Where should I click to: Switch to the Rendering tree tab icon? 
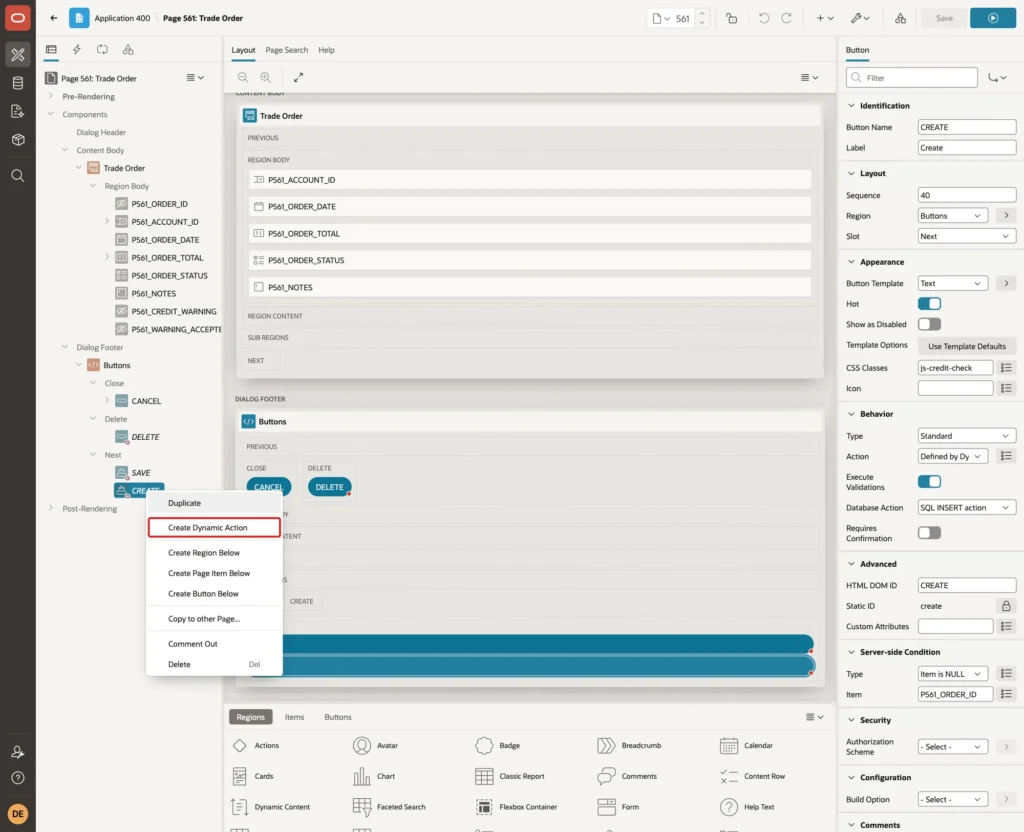tap(51, 50)
